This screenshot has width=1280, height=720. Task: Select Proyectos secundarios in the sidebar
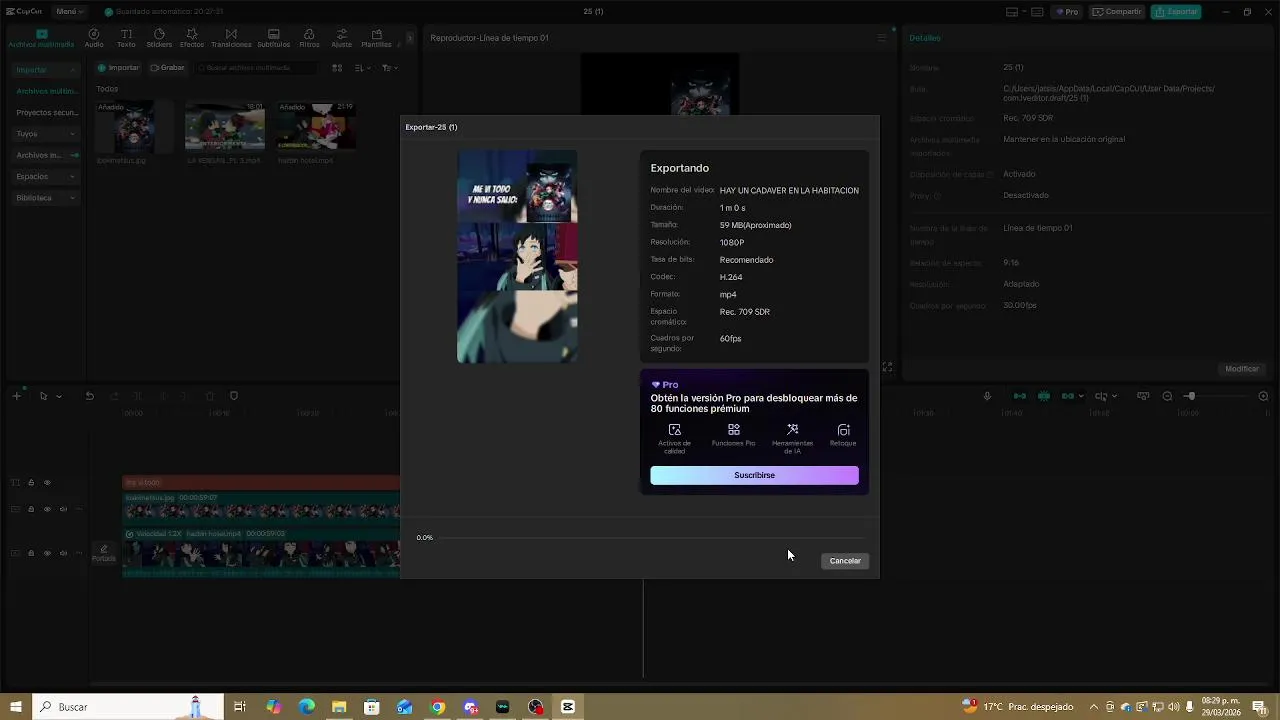pos(46,113)
